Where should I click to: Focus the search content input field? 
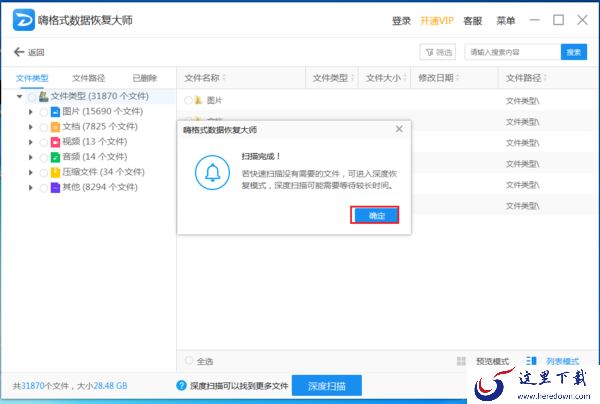[x=513, y=52]
